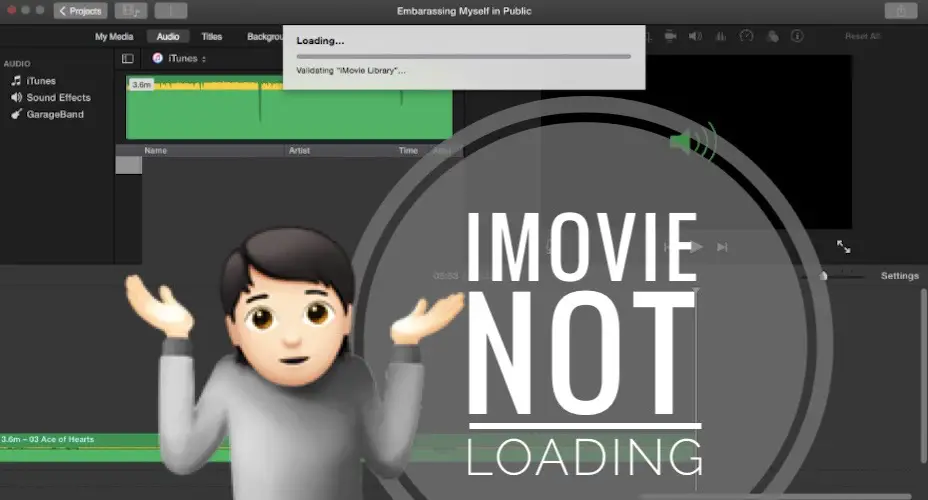Select the Titles tab
This screenshot has height=500, width=928.
tap(212, 37)
